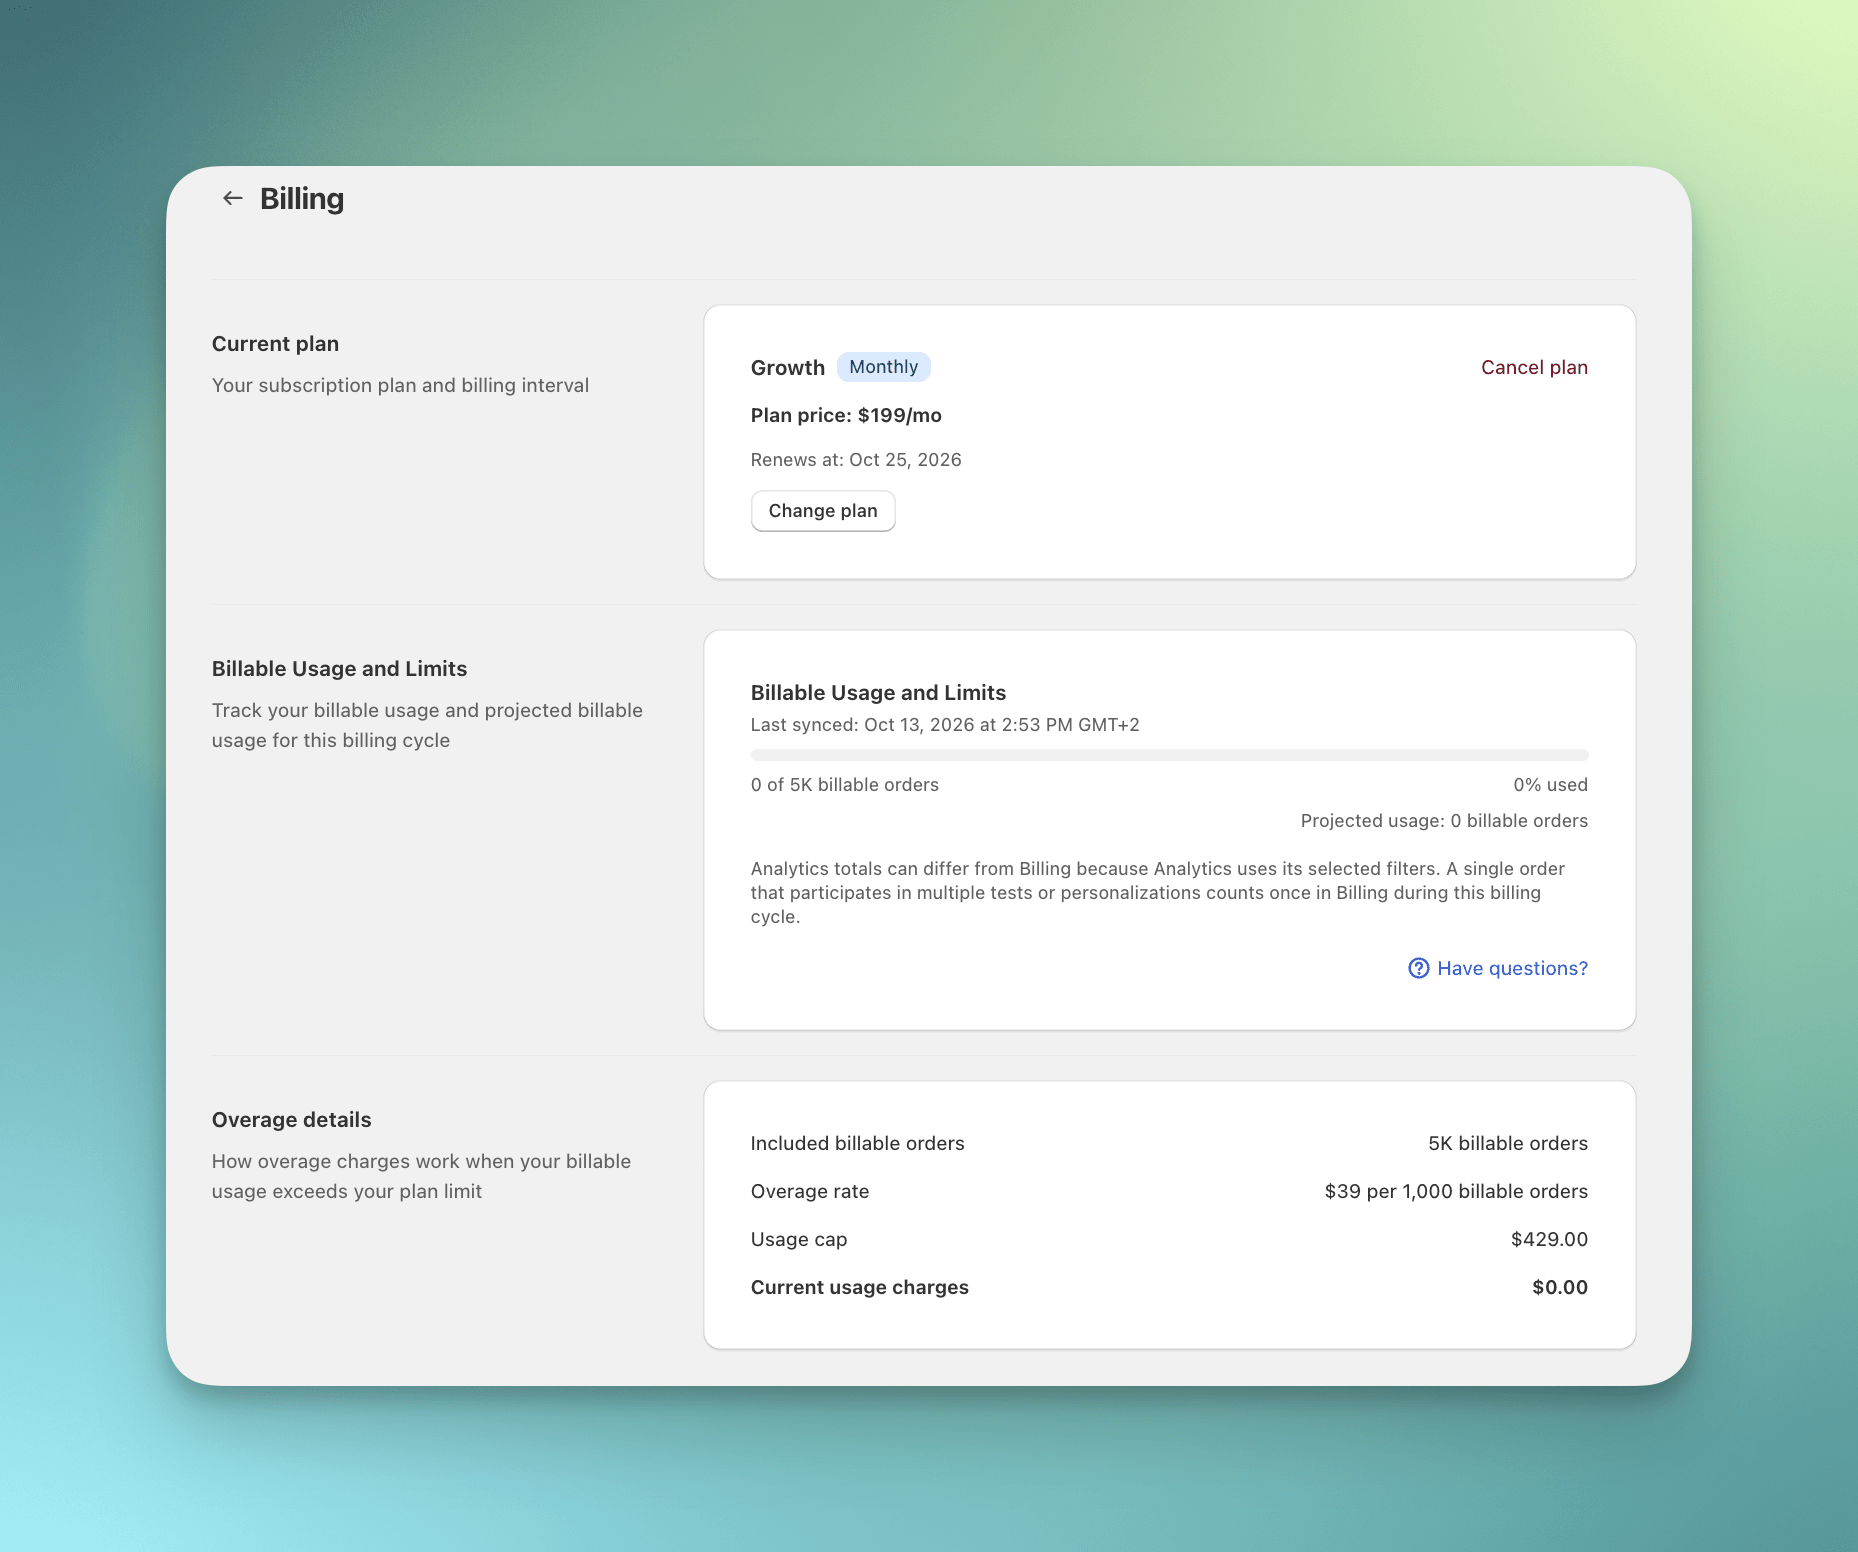Click the Usage cap label

pos(799,1239)
